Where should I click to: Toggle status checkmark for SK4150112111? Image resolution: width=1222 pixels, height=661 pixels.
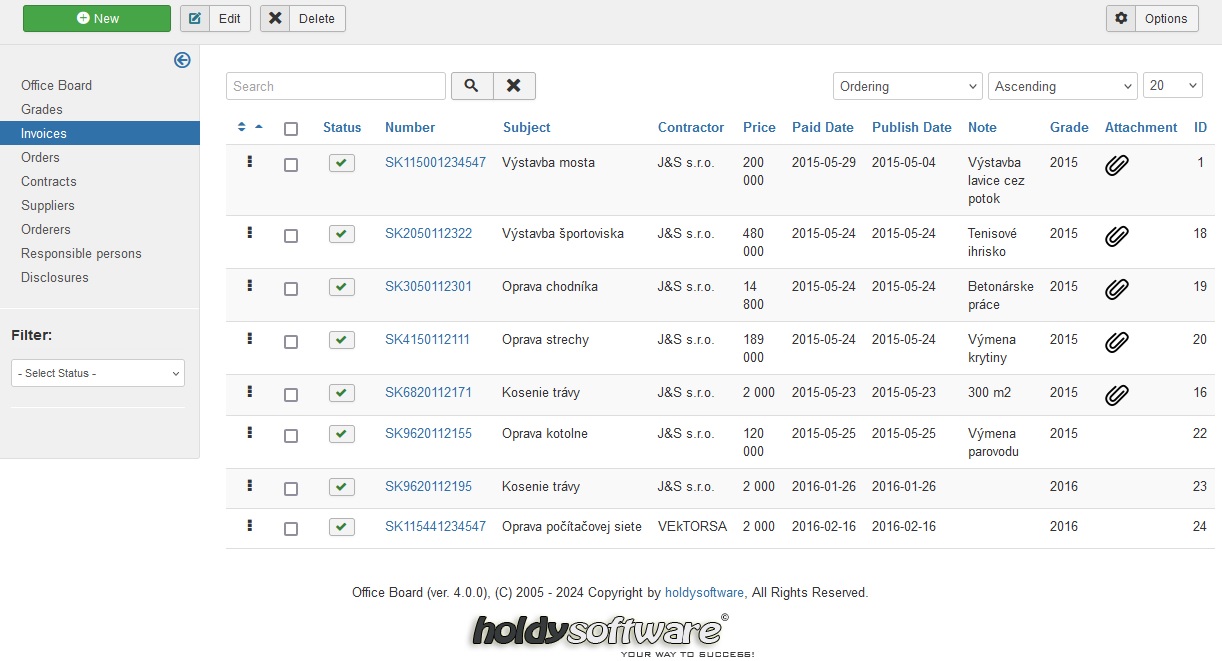coord(342,340)
